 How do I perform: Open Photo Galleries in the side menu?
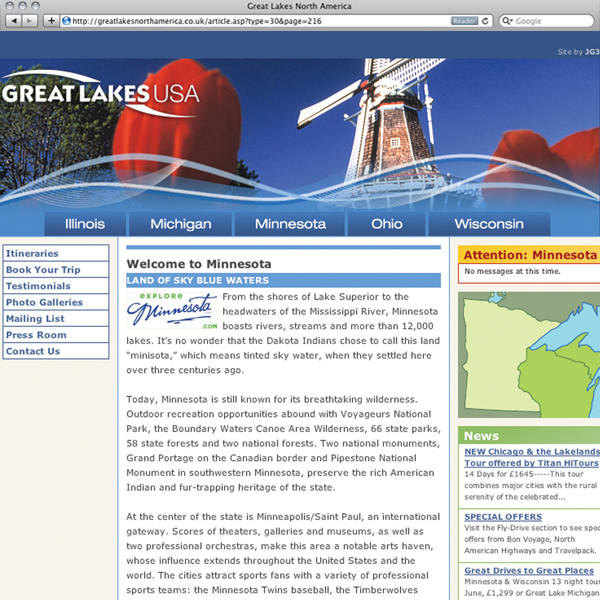point(56,302)
